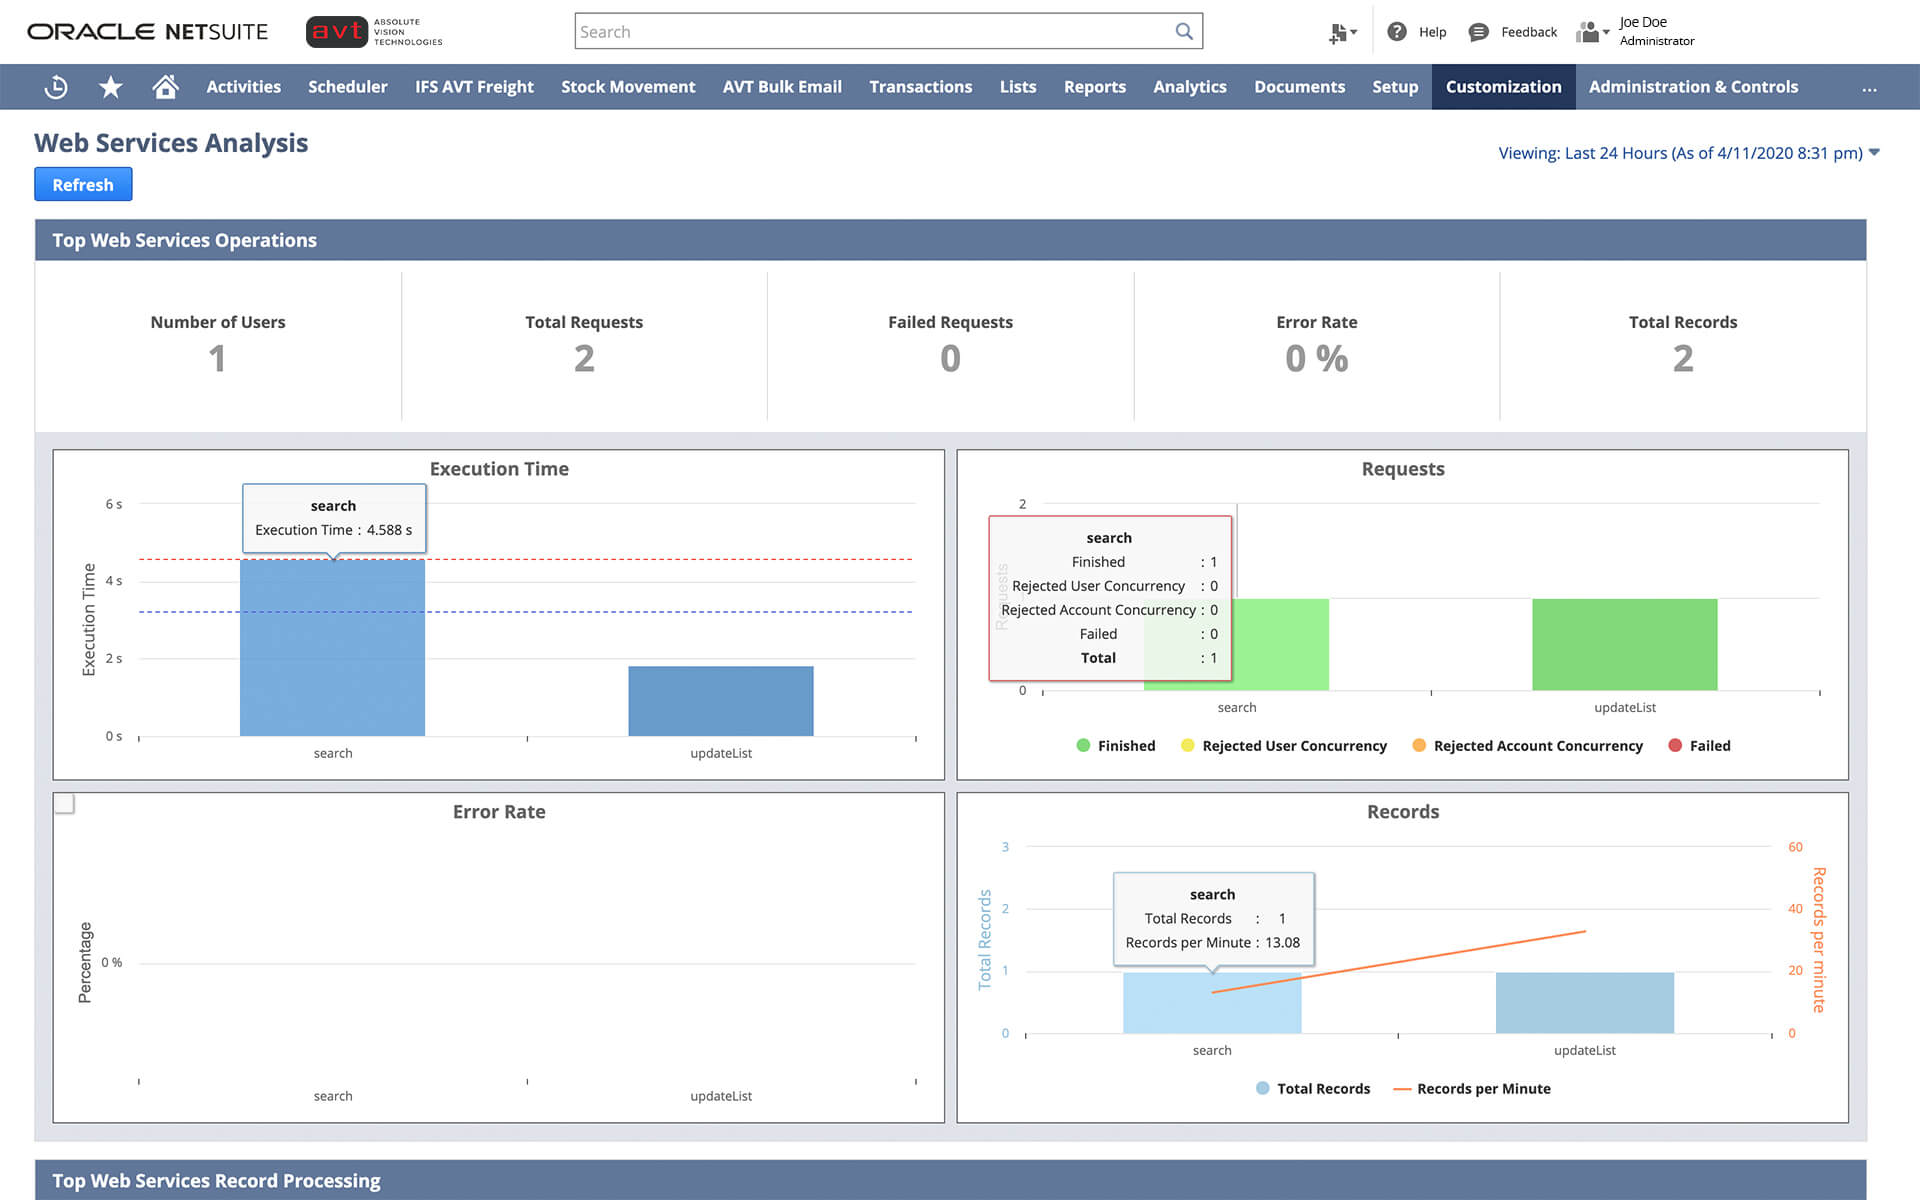The width and height of the screenshot is (1920, 1200).
Task: Click the Oracle NetSuite logo
Action: click(x=148, y=32)
